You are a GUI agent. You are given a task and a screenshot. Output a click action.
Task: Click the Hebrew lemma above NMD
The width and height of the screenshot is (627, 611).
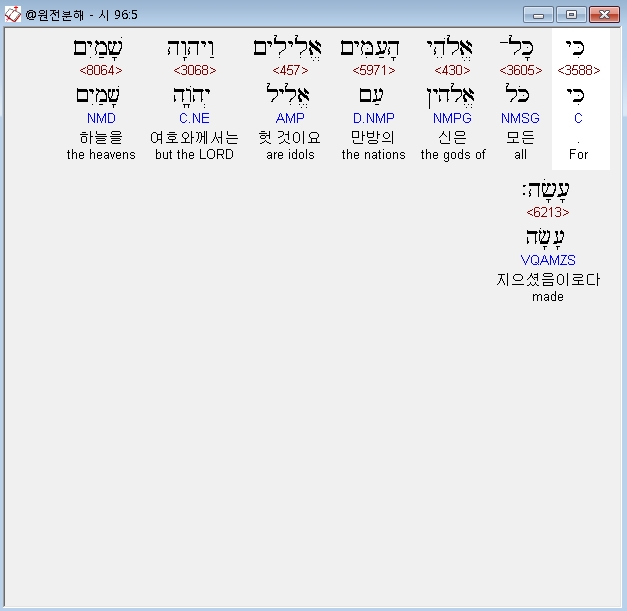pyautogui.click(x=98, y=96)
